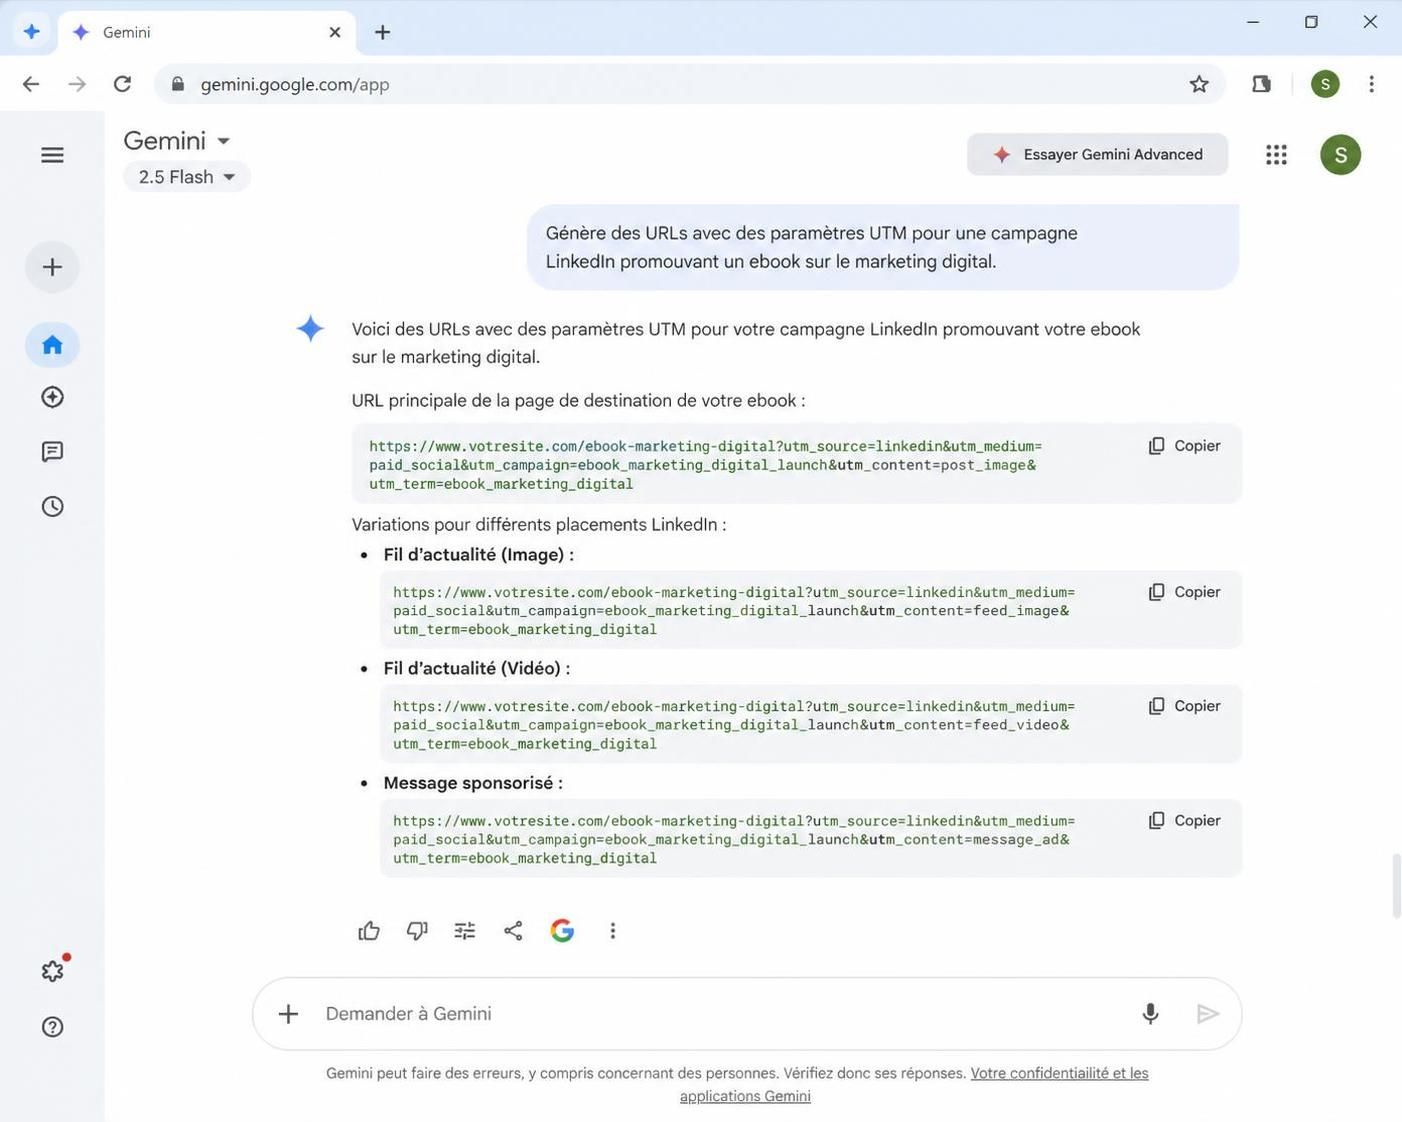Open the Gems explore sidebar icon
The image size is (1402, 1122).
click(52, 397)
